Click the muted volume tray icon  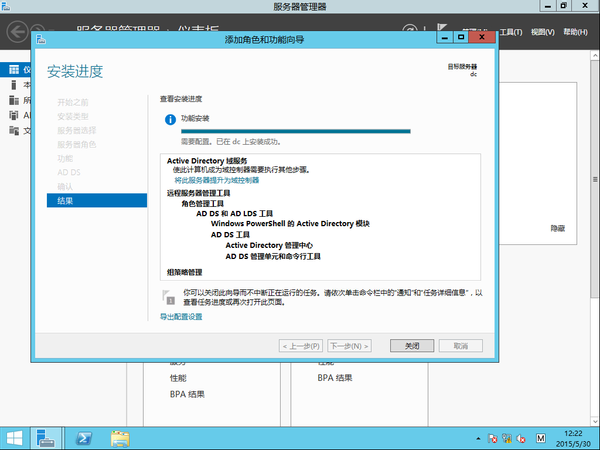(x=521, y=439)
